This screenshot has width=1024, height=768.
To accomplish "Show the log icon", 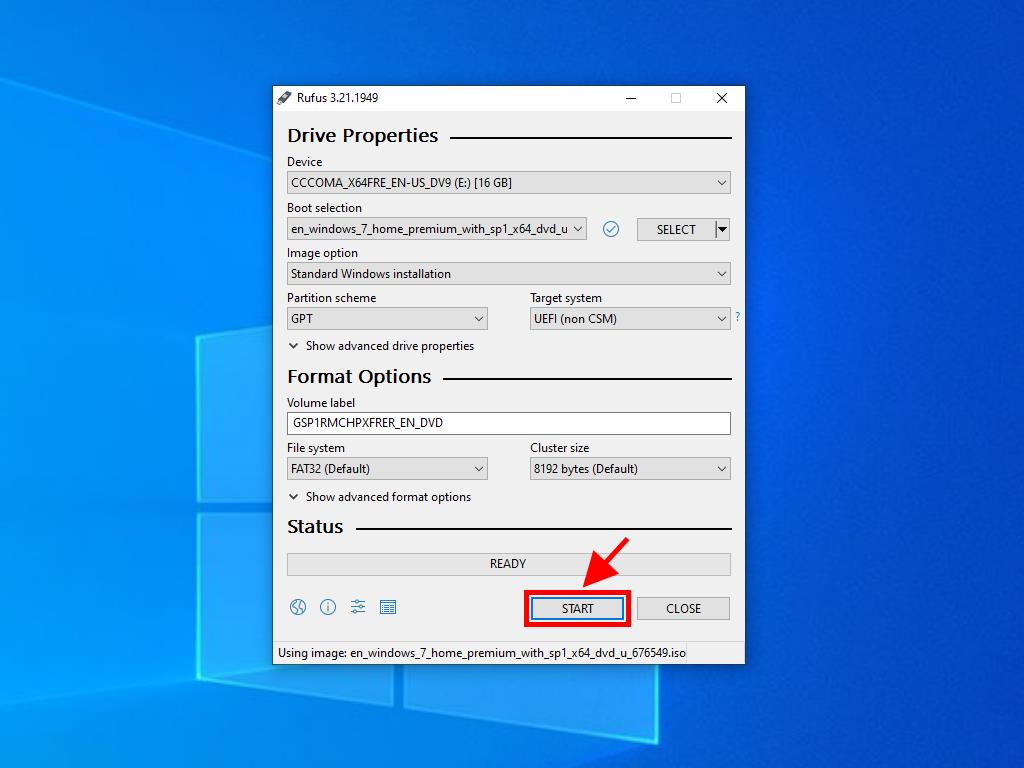I will coord(388,607).
